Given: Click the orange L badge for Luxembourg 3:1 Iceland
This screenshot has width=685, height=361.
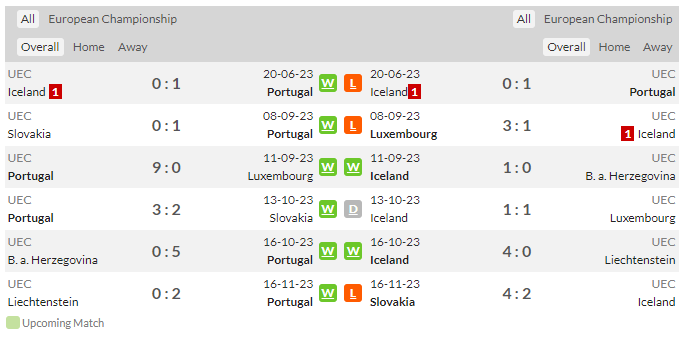Looking at the screenshot, I should (353, 125).
